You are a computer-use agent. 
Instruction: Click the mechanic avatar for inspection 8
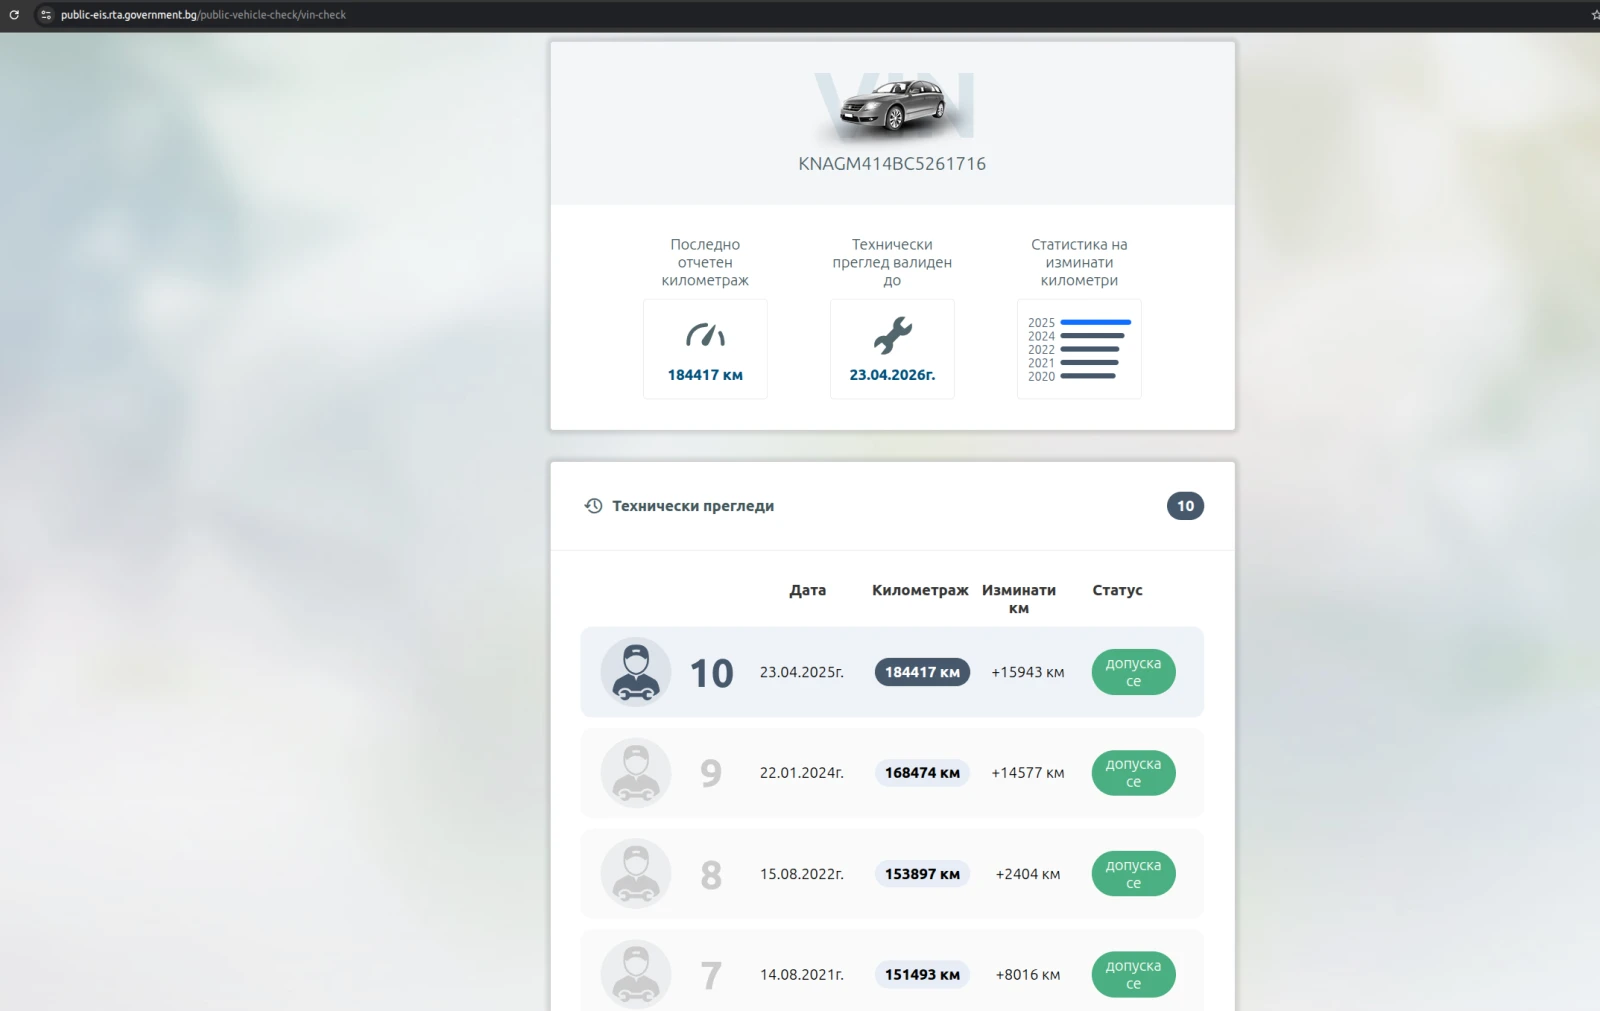(x=636, y=874)
